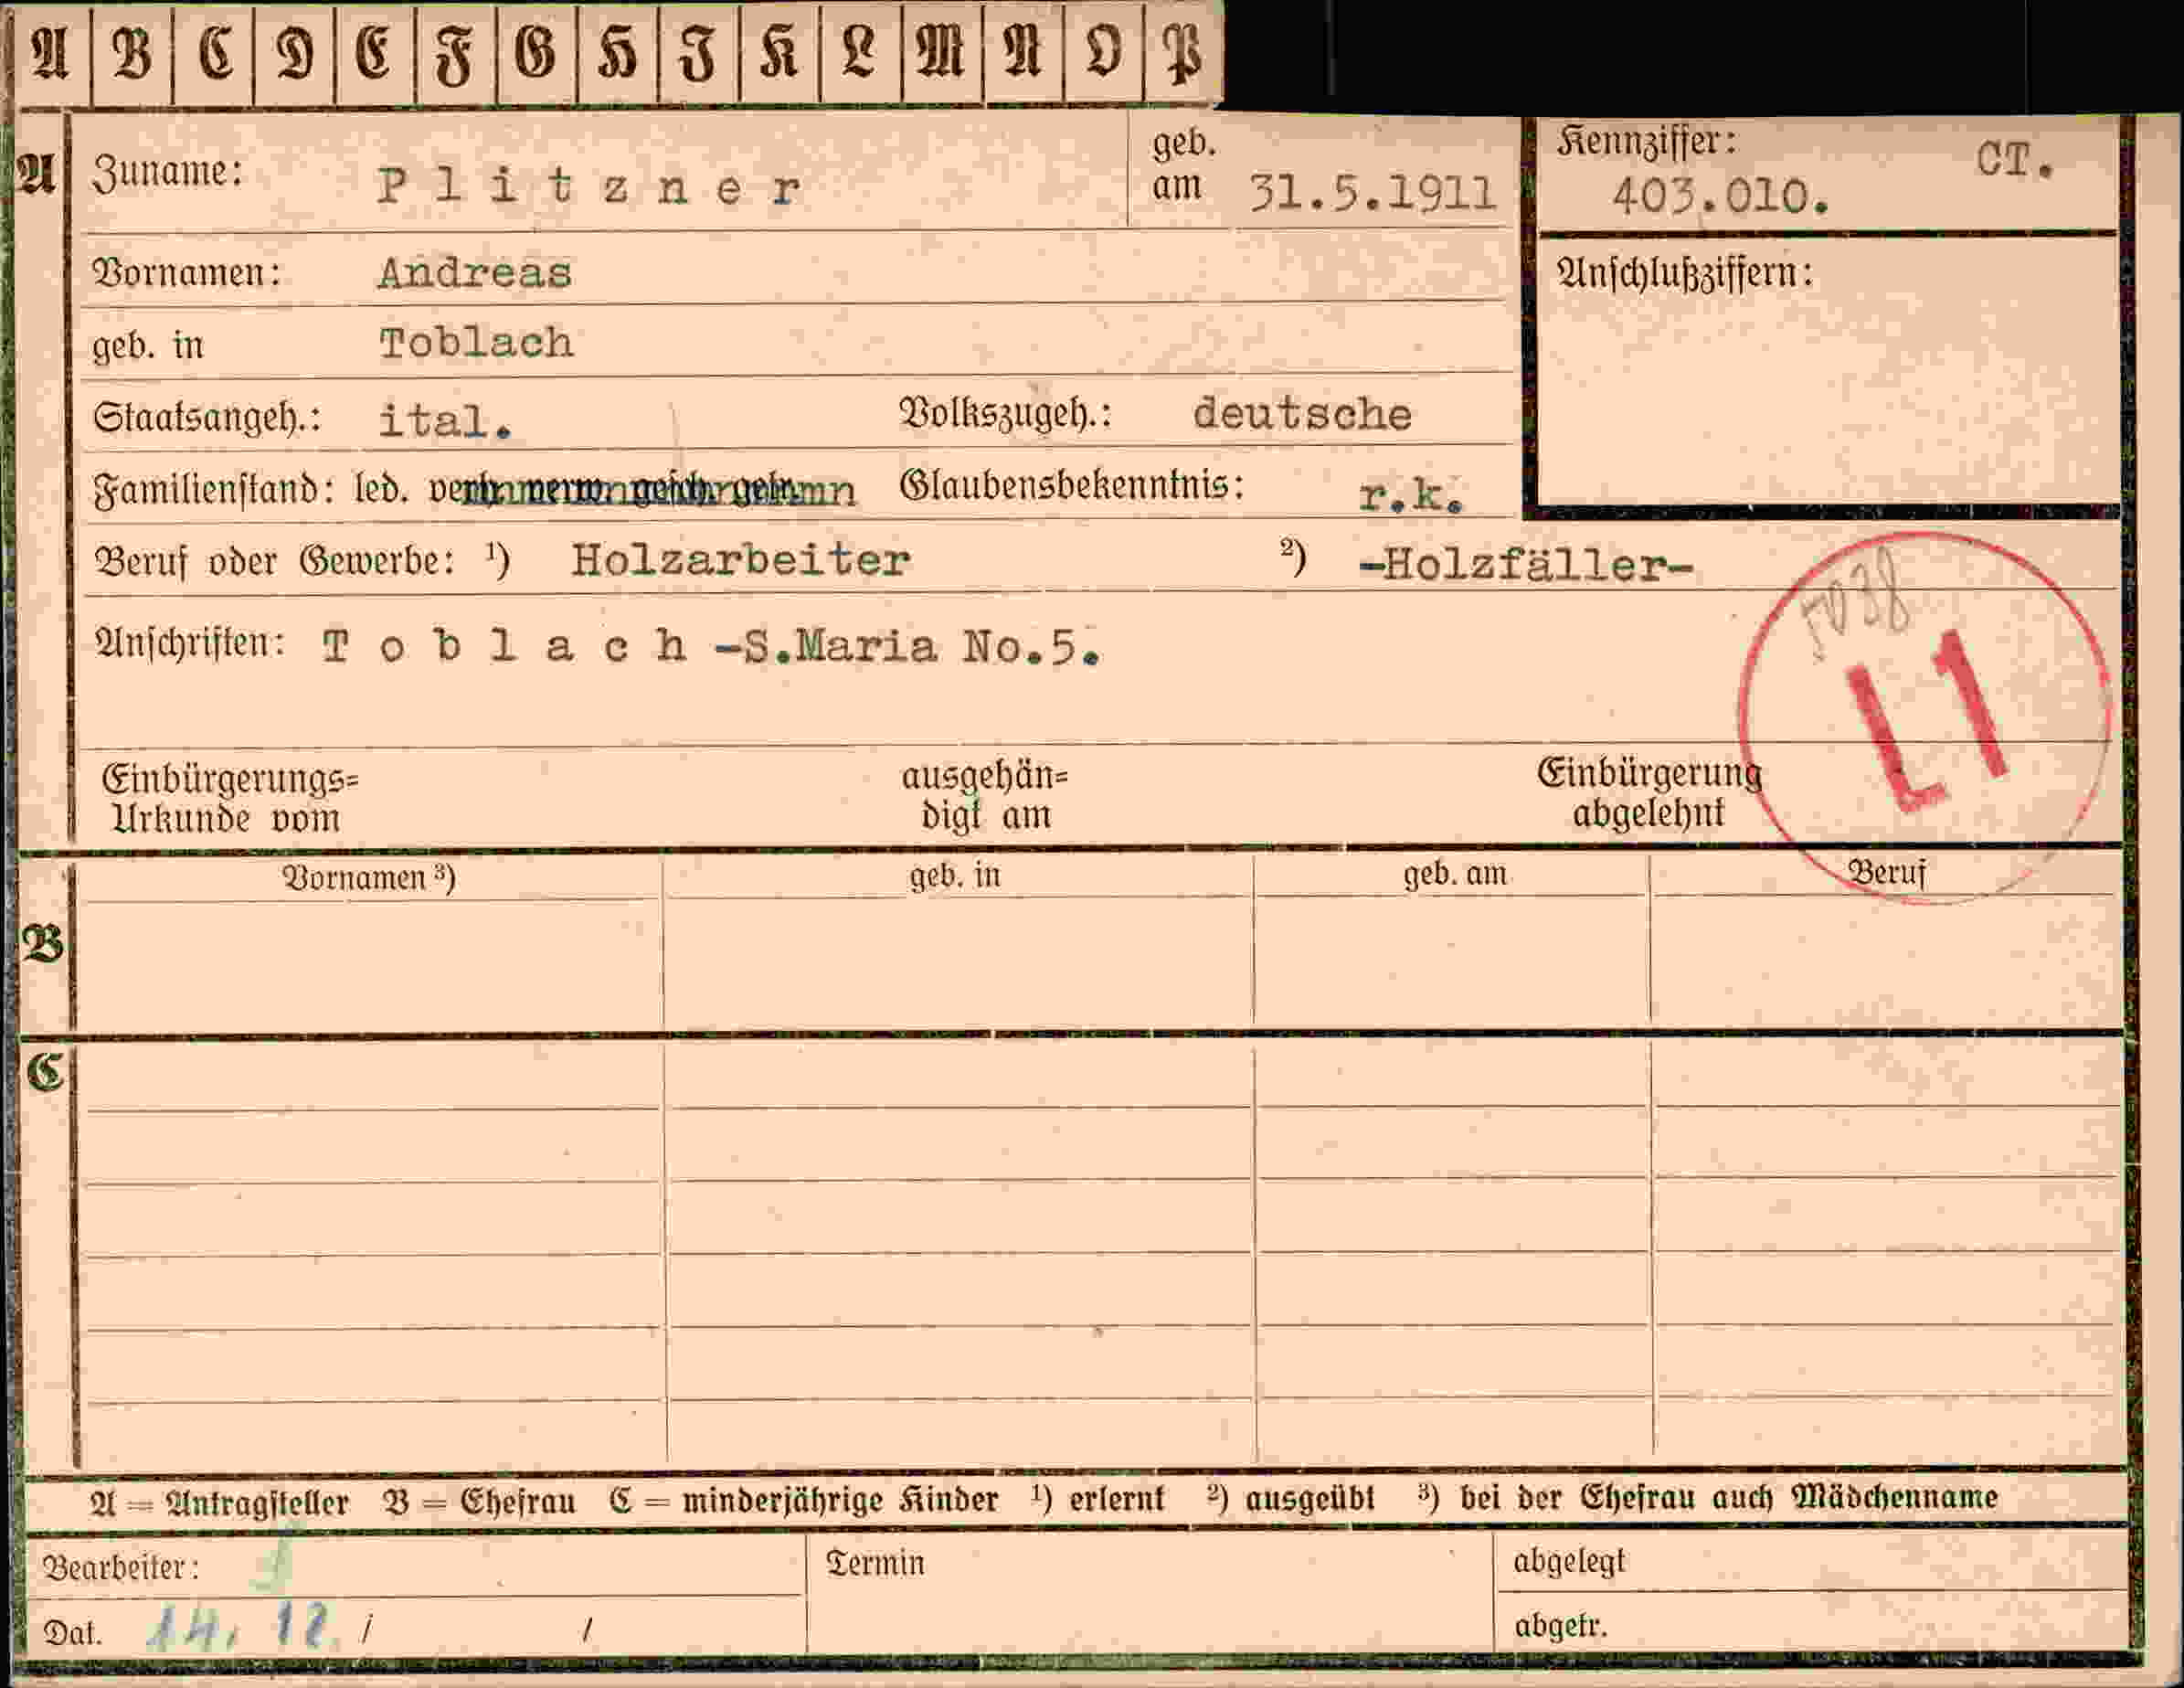This screenshot has width=2184, height=1688.
Task: Click the birth date "31.5.1911"
Action: pos(1373,193)
